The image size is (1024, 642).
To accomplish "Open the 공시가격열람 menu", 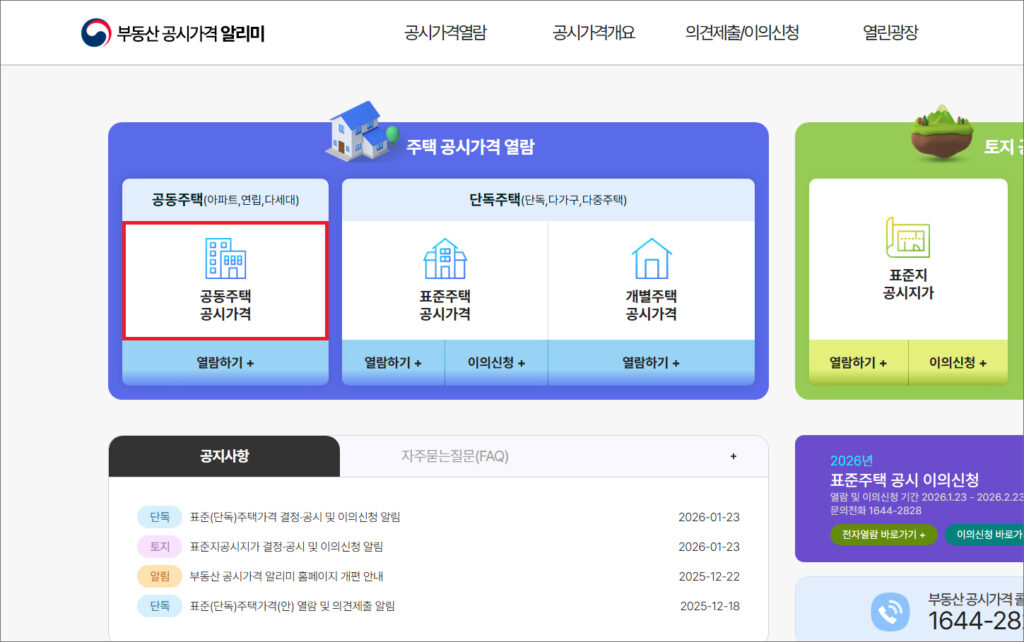I will point(445,32).
